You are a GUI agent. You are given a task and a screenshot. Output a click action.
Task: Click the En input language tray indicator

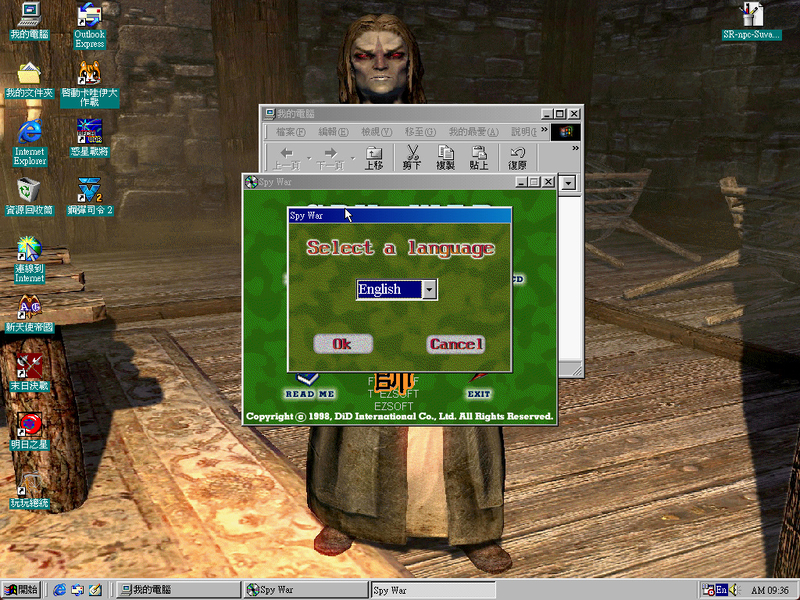(x=721, y=590)
